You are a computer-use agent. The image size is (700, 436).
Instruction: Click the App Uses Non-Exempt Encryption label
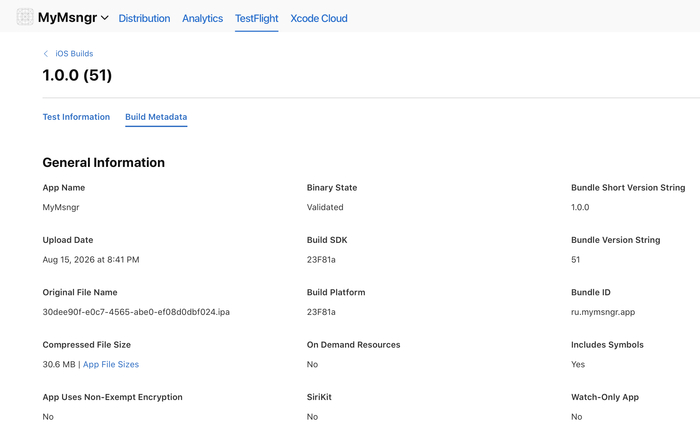(x=112, y=397)
